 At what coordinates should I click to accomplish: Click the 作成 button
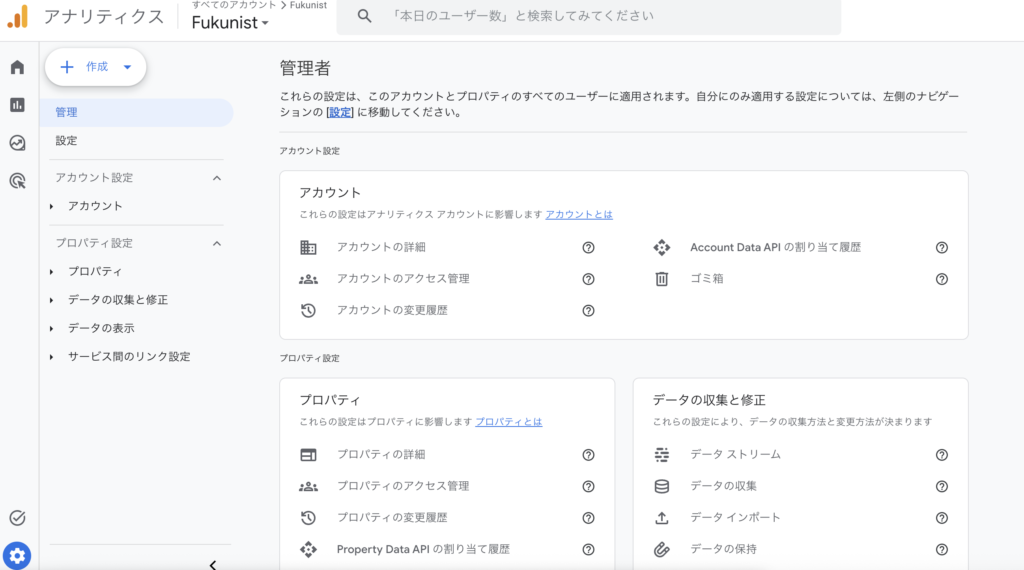[x=95, y=67]
